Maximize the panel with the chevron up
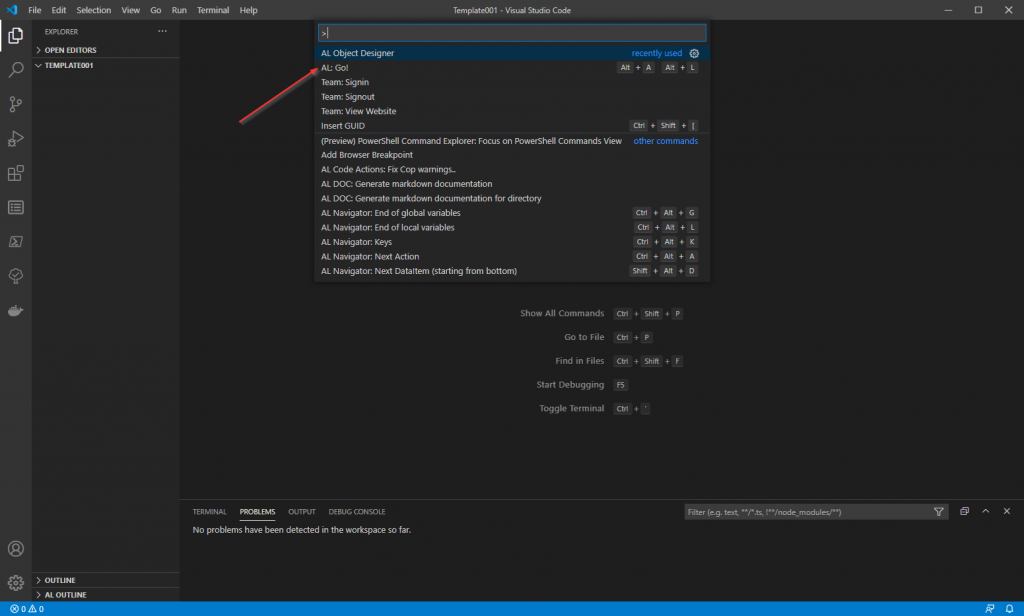 (985, 511)
